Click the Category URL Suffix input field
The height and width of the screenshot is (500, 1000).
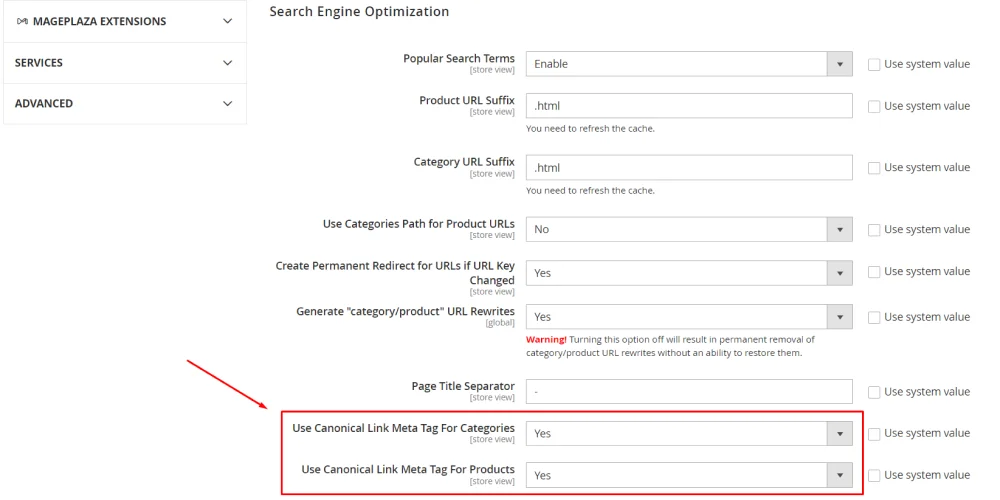click(x=689, y=168)
